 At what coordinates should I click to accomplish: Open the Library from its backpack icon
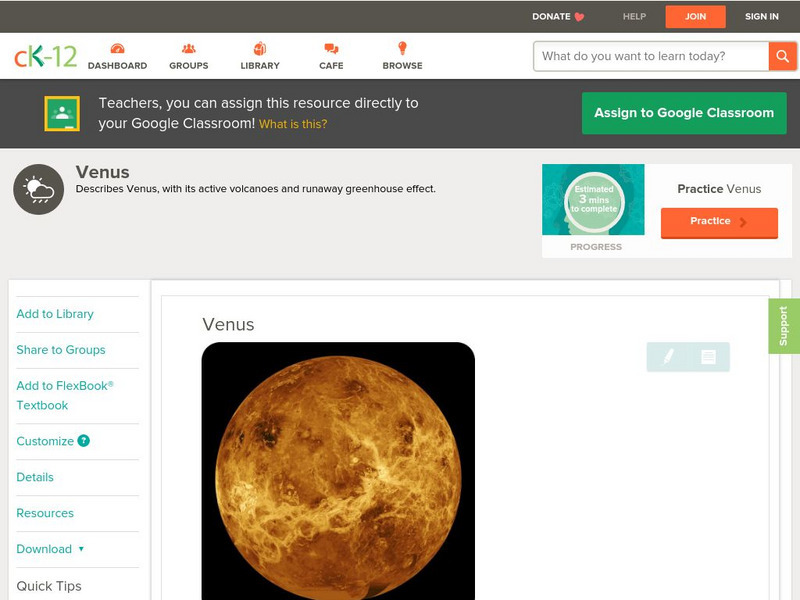click(x=259, y=47)
